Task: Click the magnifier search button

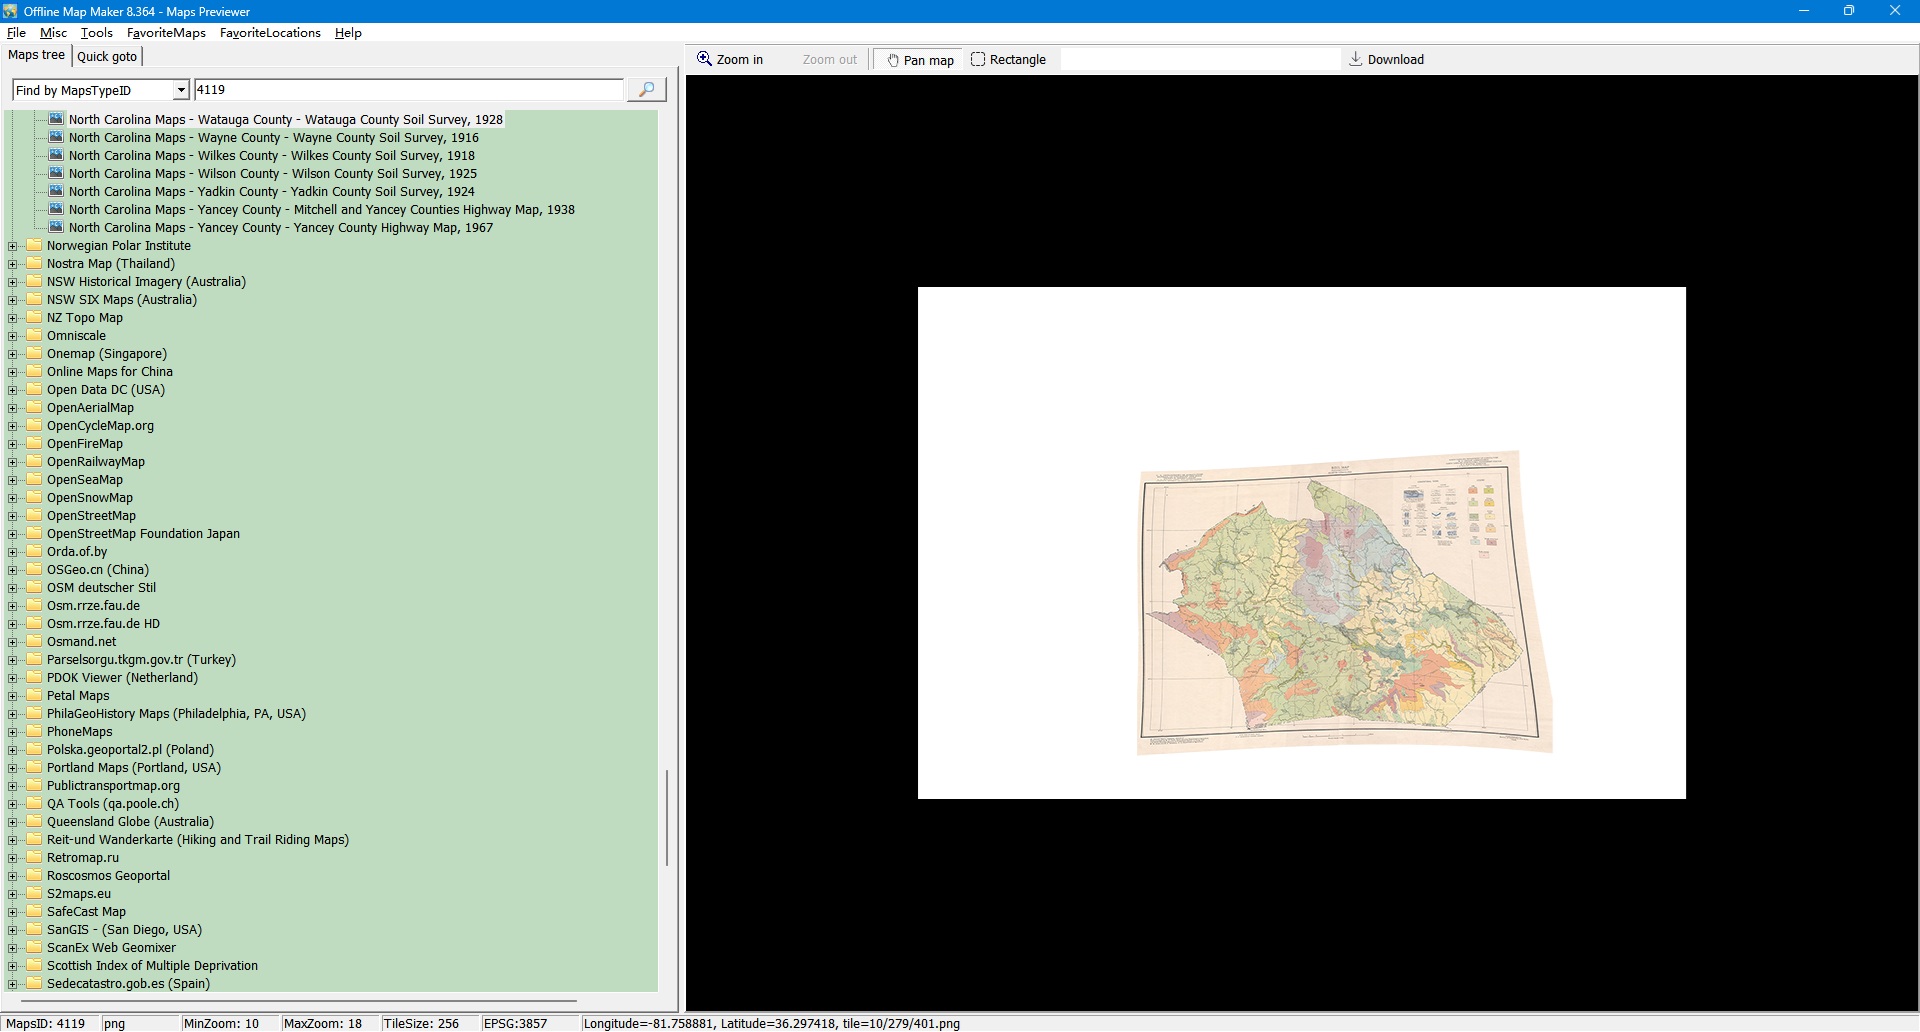Action: coord(646,90)
